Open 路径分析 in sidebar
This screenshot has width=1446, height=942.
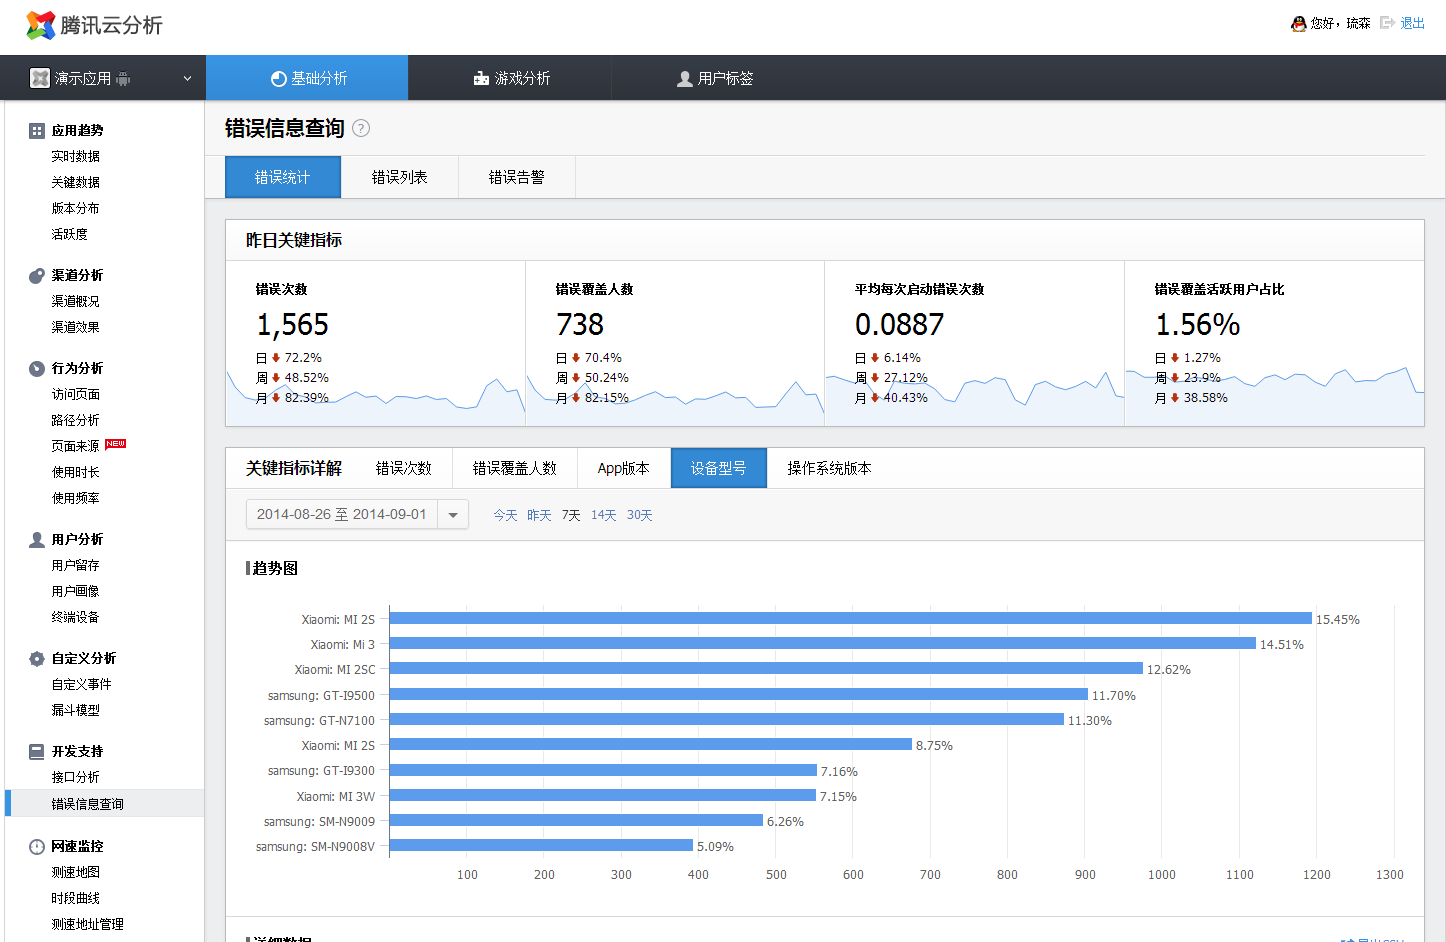tap(76, 421)
